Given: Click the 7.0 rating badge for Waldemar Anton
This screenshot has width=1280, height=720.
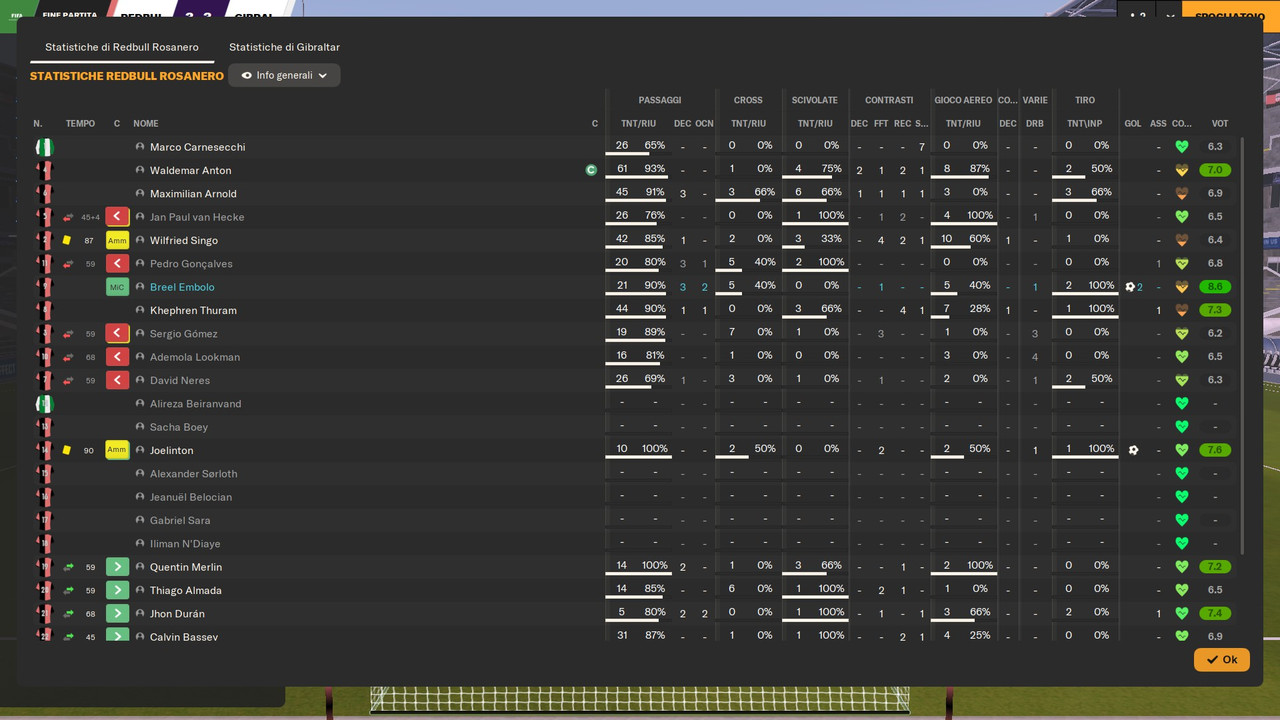Looking at the screenshot, I should coord(1216,170).
